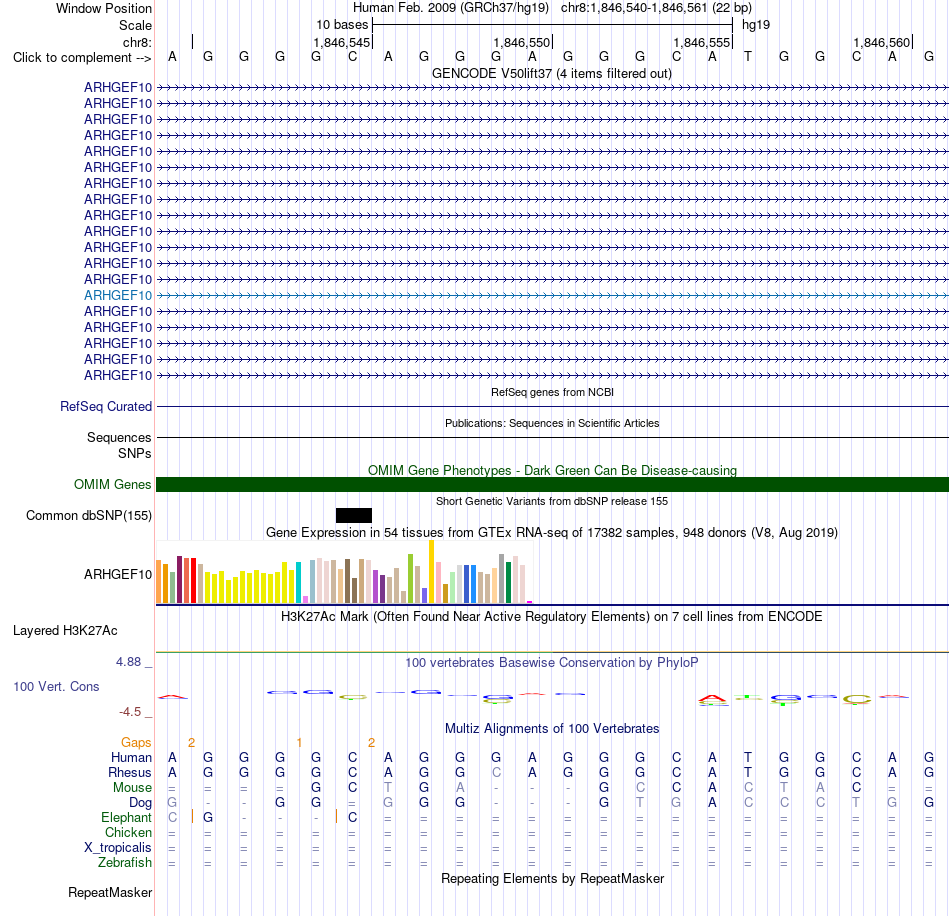Click the chr8:1,846,540-1,846,561 (22 bp) position text
Viewport: 950px width, 916px height.
pyautogui.click(x=656, y=8)
